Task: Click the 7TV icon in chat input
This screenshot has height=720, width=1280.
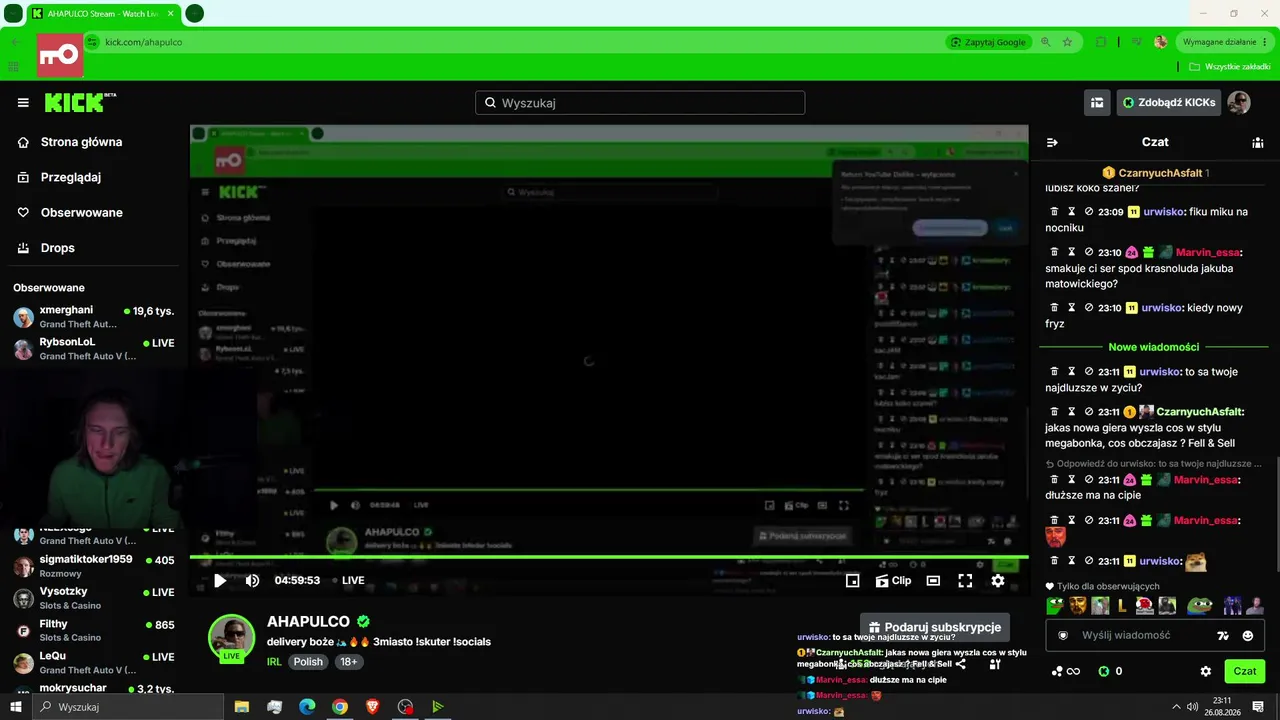Action: [1222, 635]
